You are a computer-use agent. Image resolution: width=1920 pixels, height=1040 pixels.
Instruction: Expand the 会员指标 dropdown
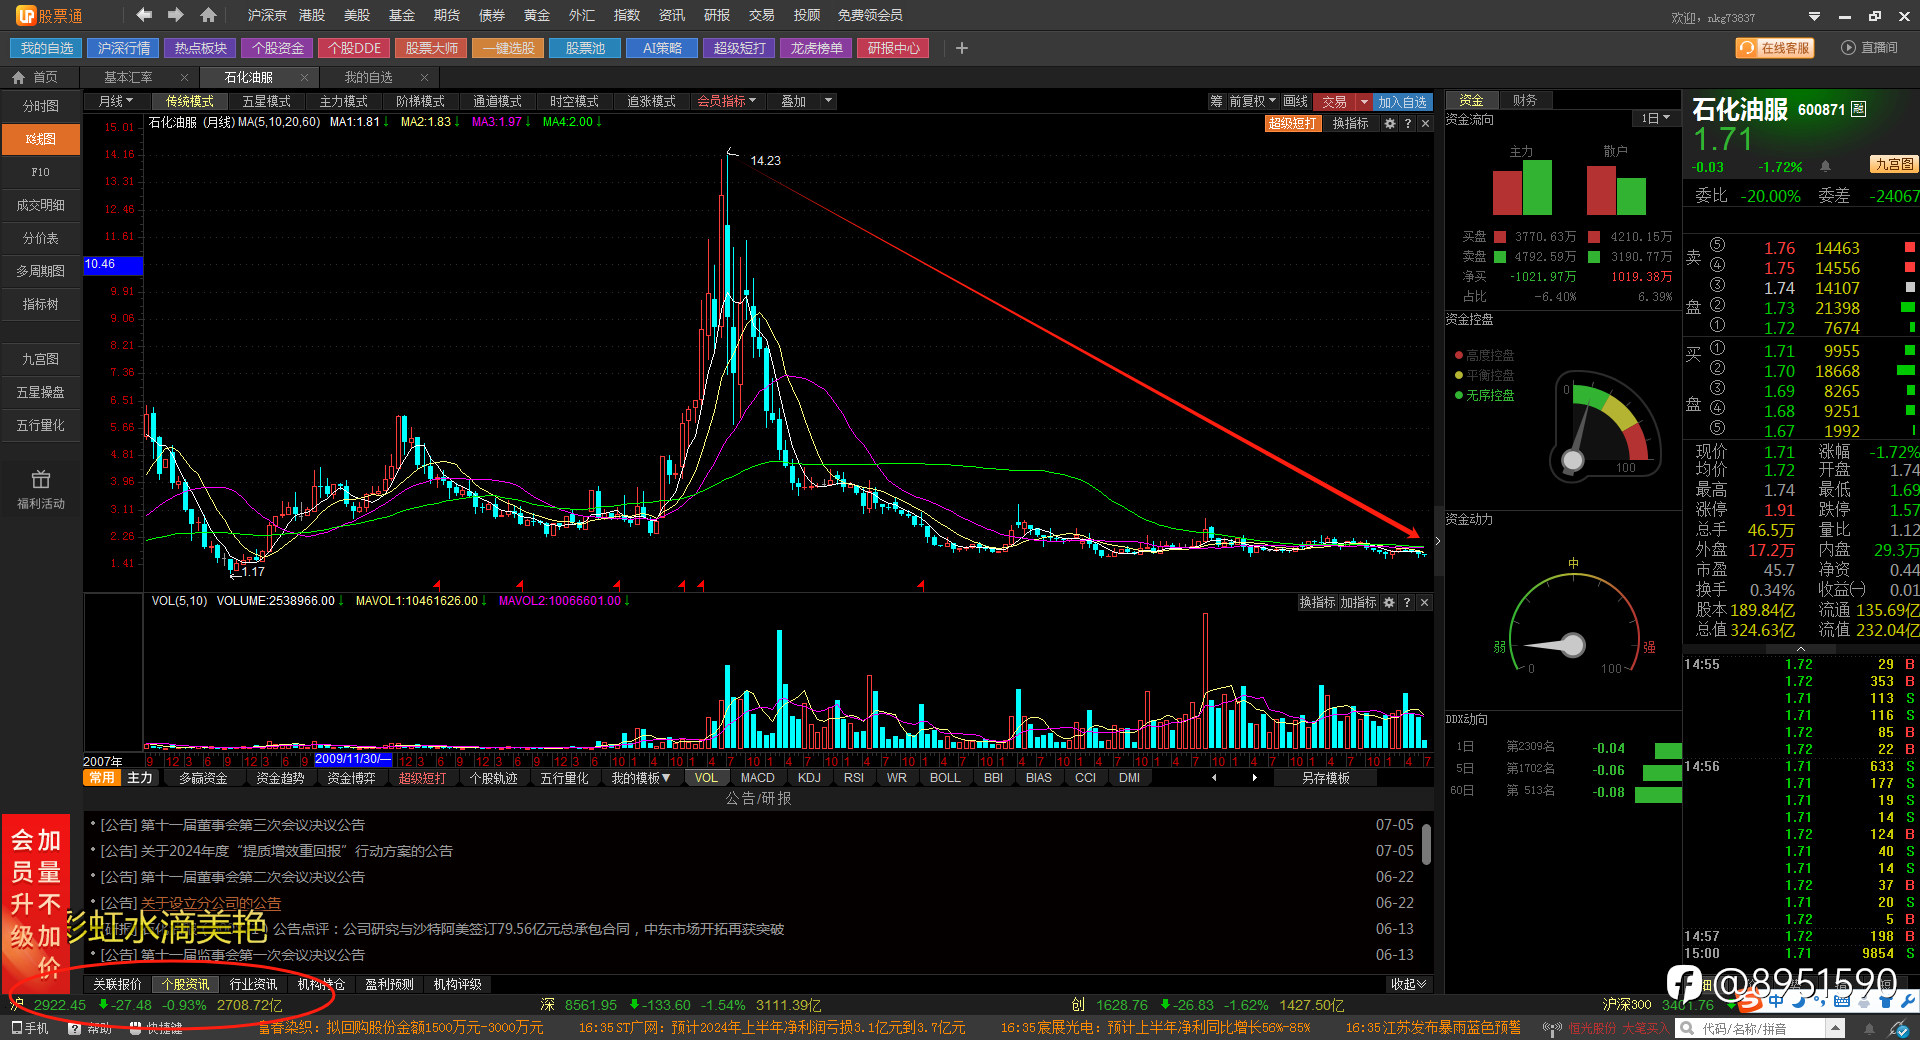coord(726,101)
